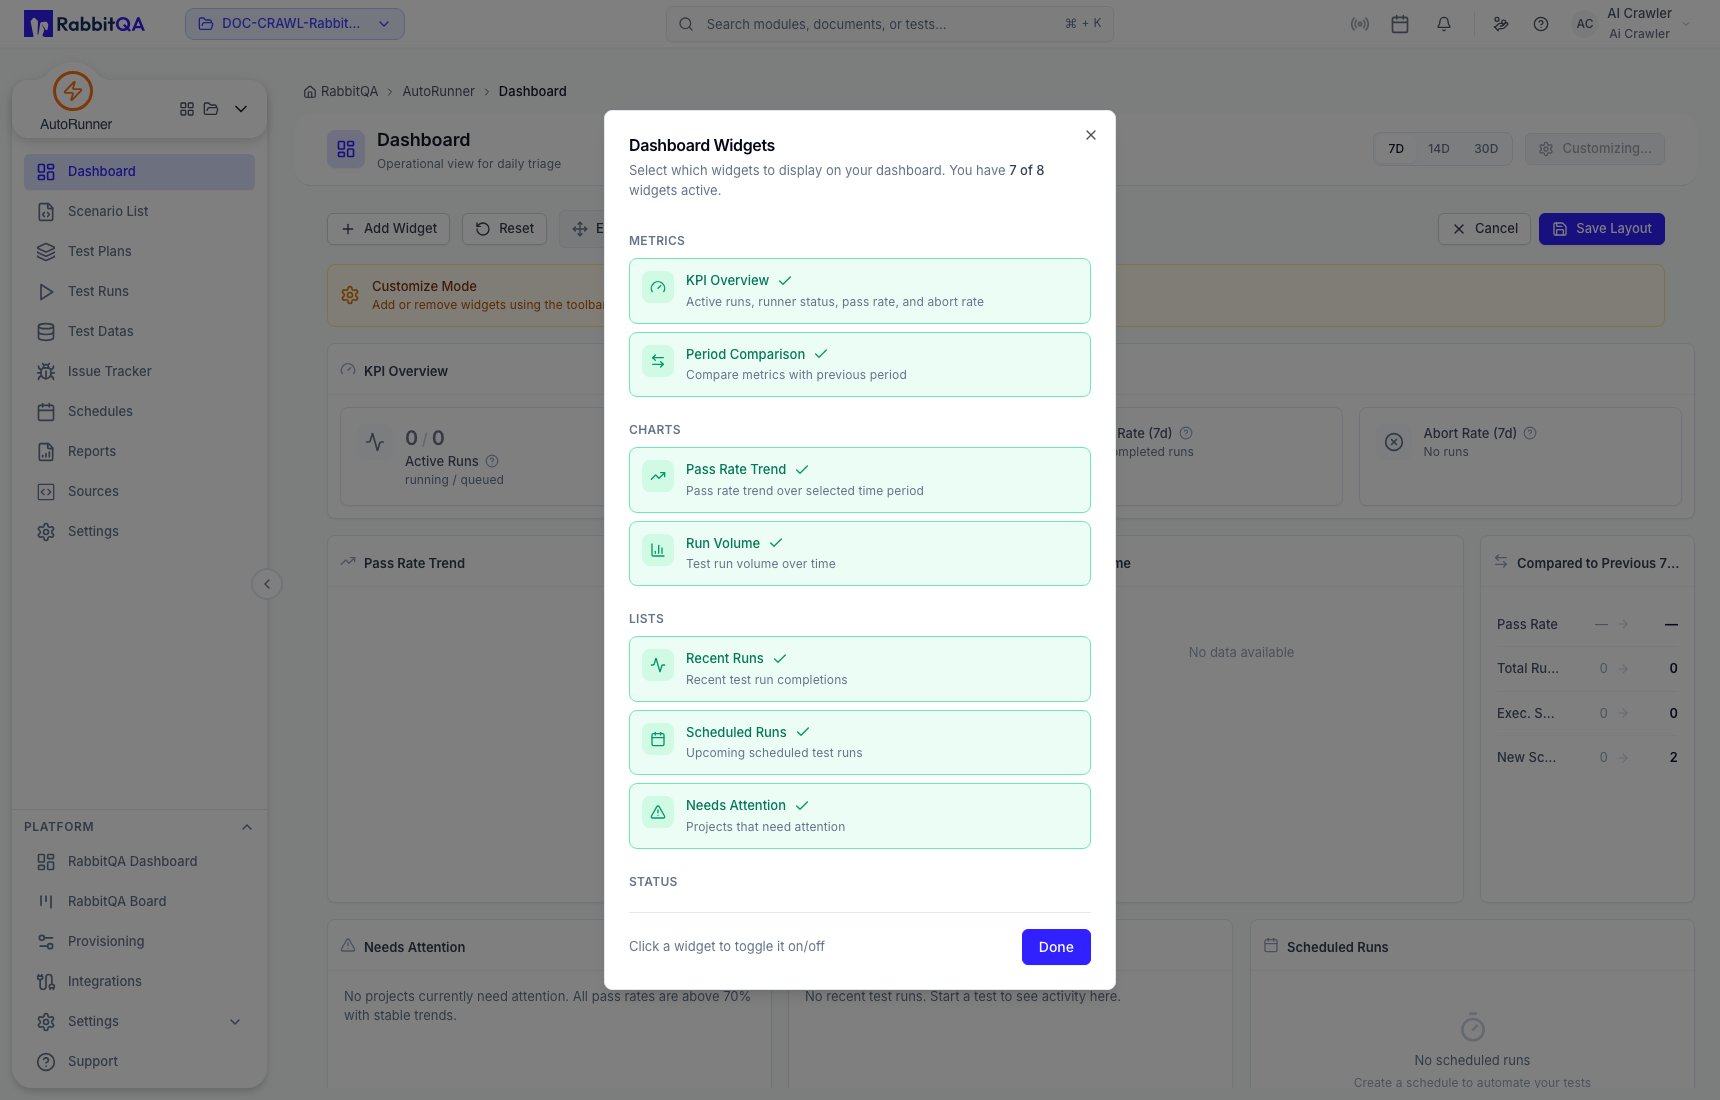Click the RabbitQA Dashboard icon
Image resolution: width=1720 pixels, height=1100 pixels.
46,862
